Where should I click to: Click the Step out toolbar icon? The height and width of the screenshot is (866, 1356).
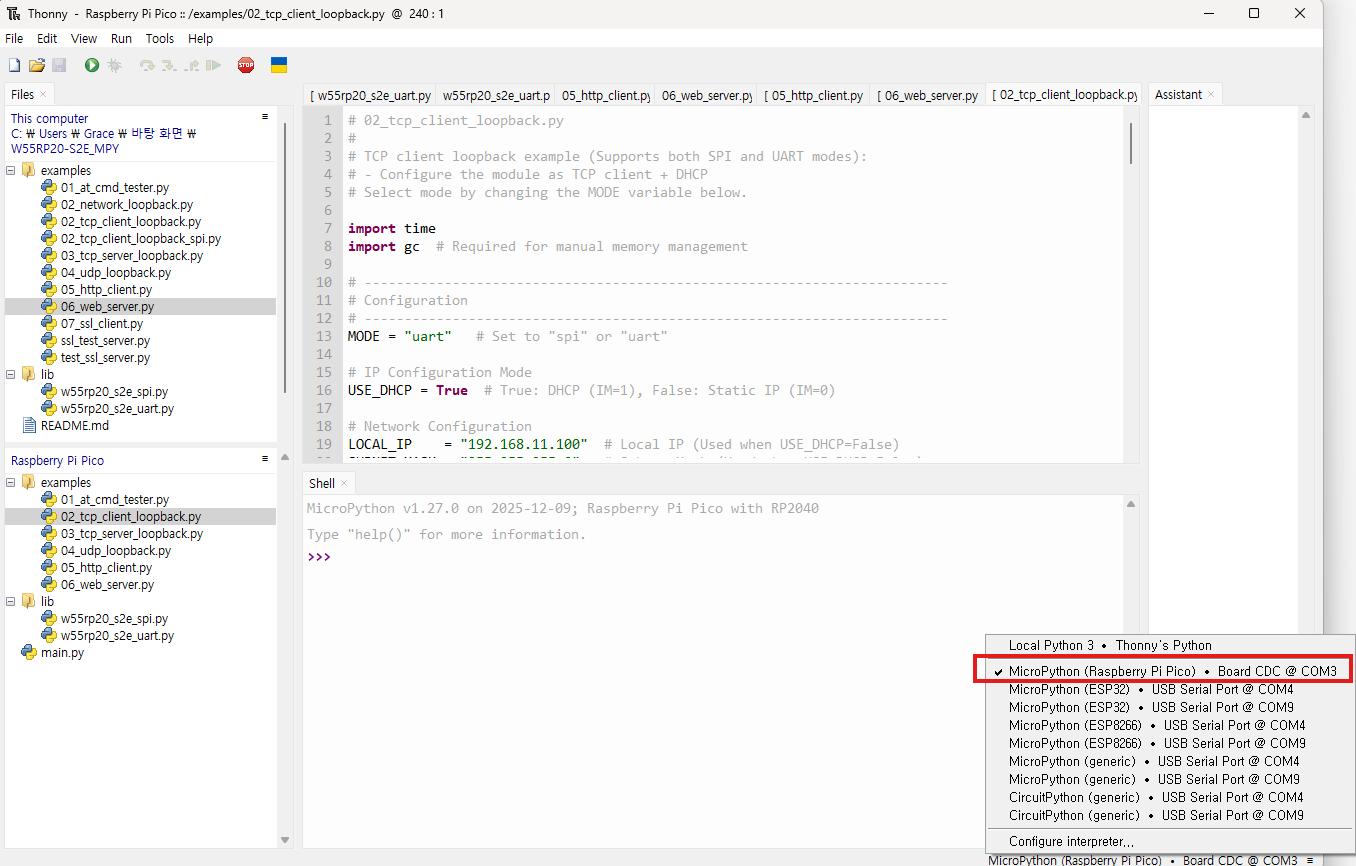[191, 65]
